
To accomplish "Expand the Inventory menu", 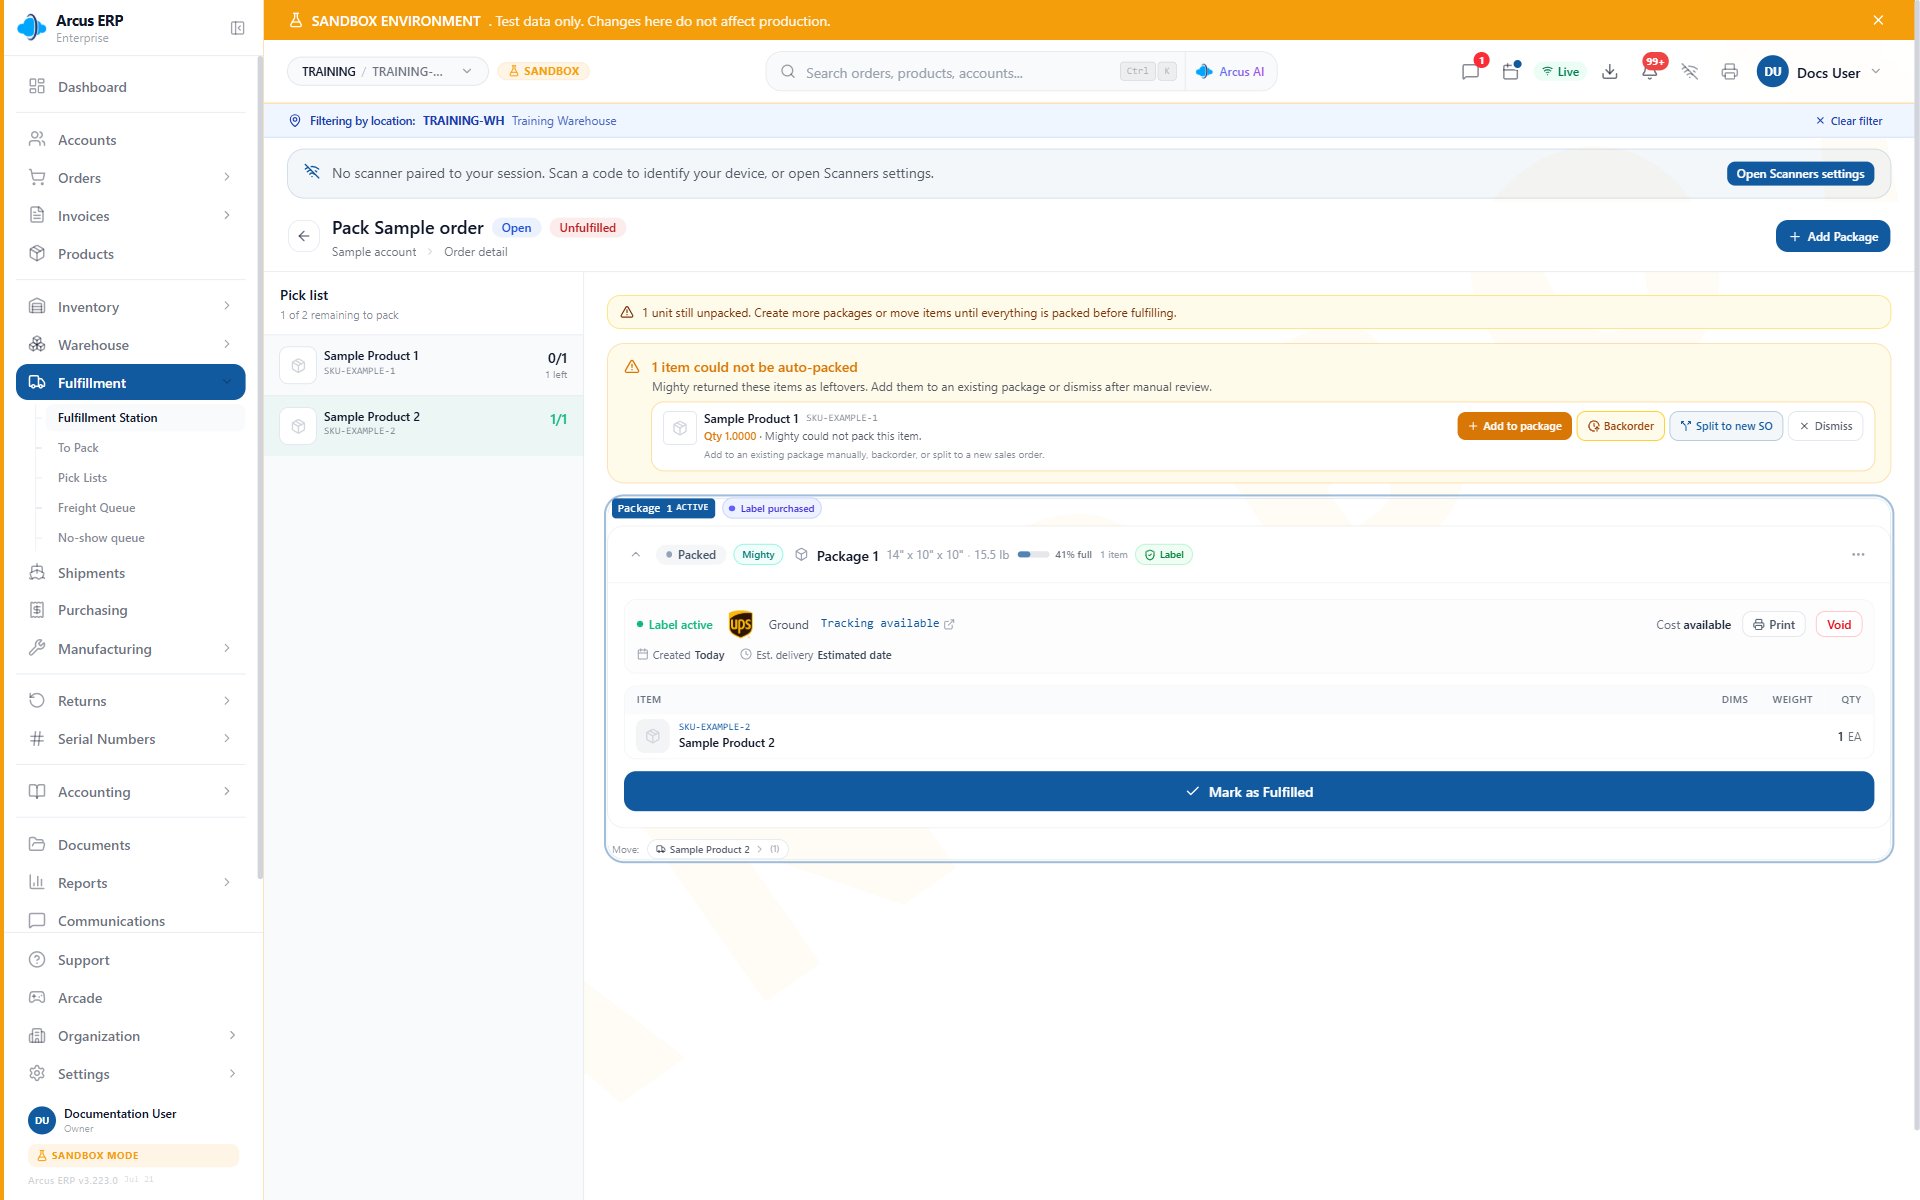I will point(131,307).
